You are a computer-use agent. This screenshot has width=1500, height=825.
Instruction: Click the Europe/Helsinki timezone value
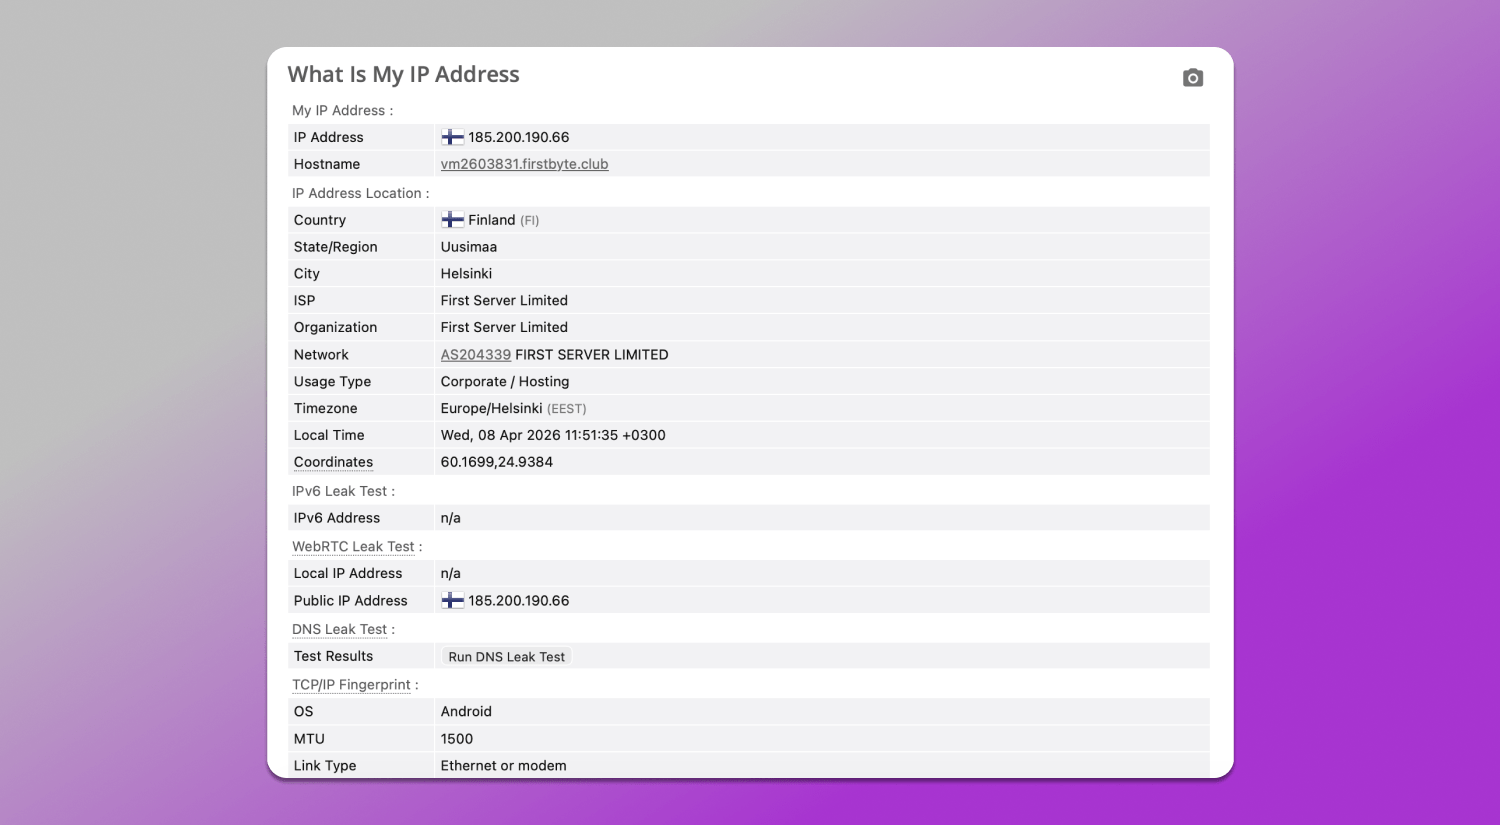point(491,409)
